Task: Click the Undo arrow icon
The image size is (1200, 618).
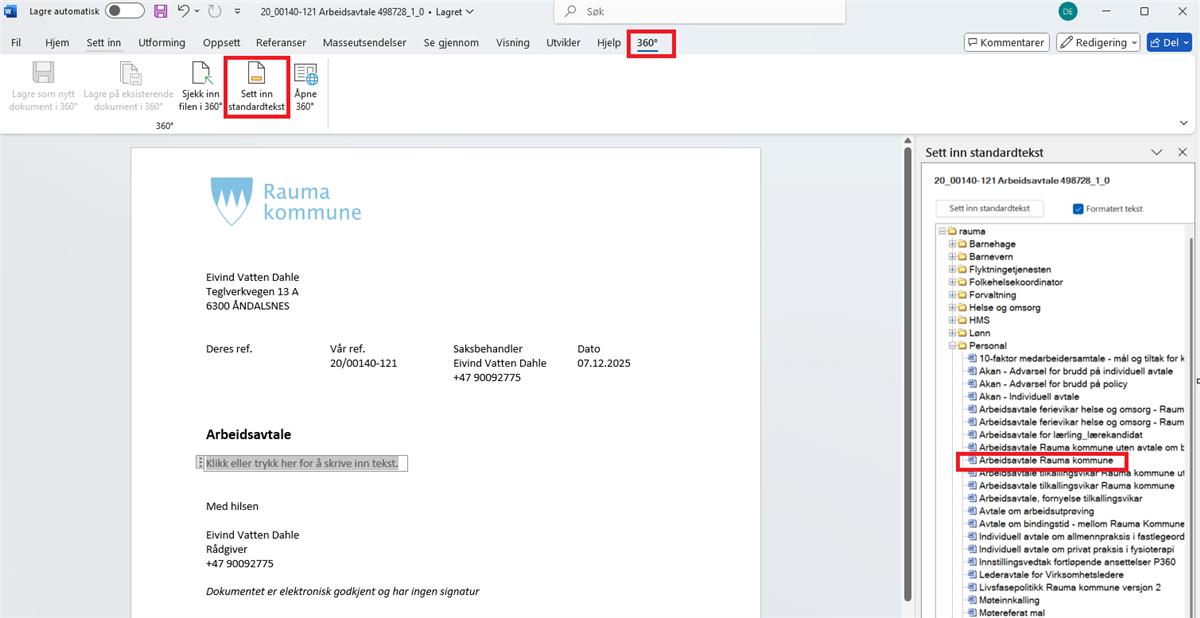Action: pyautogui.click(x=184, y=11)
